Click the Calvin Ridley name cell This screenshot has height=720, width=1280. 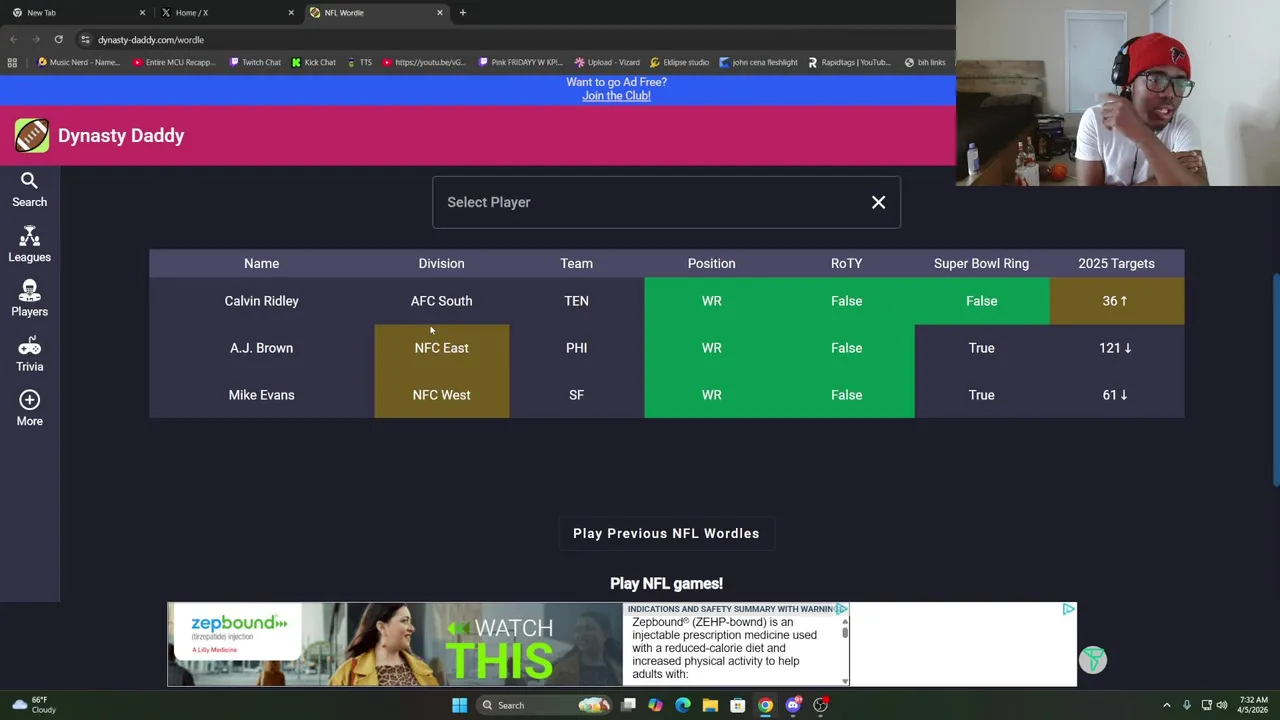261,301
